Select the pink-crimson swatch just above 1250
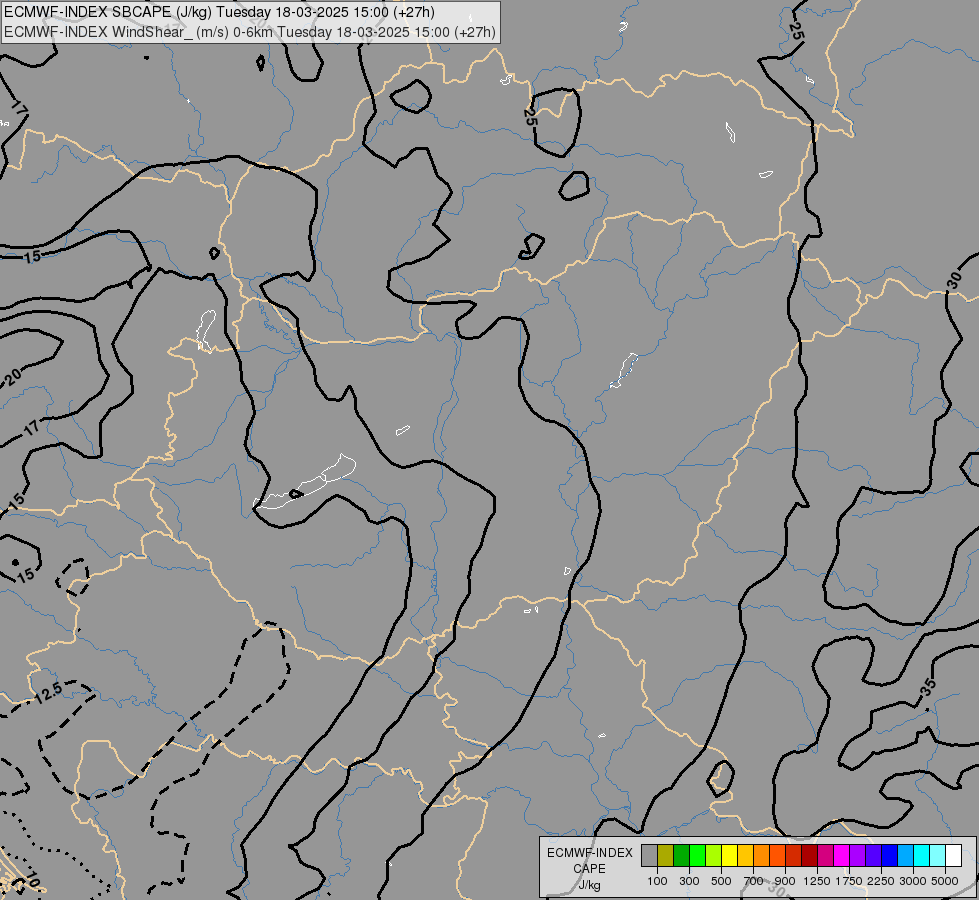This screenshot has height=900, width=979. tap(825, 856)
